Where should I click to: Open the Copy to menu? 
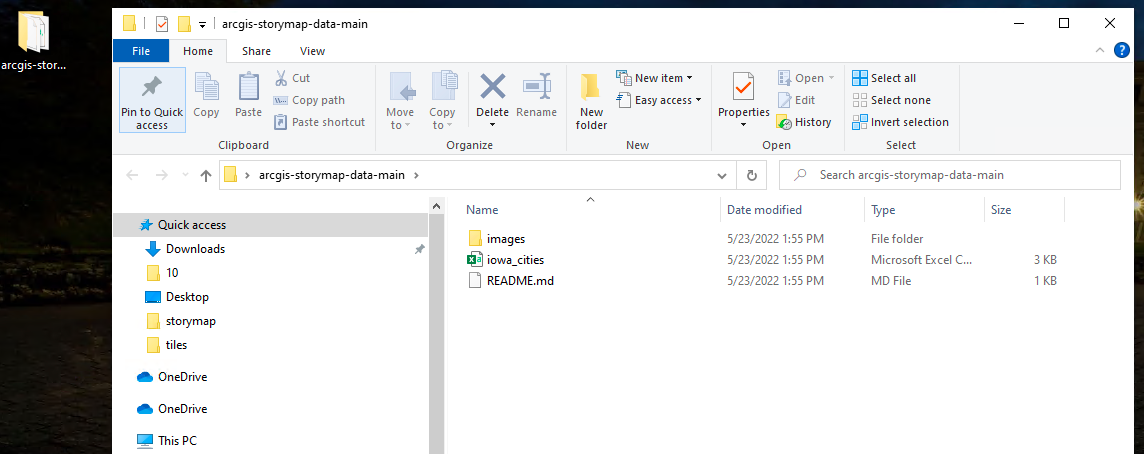(x=441, y=100)
